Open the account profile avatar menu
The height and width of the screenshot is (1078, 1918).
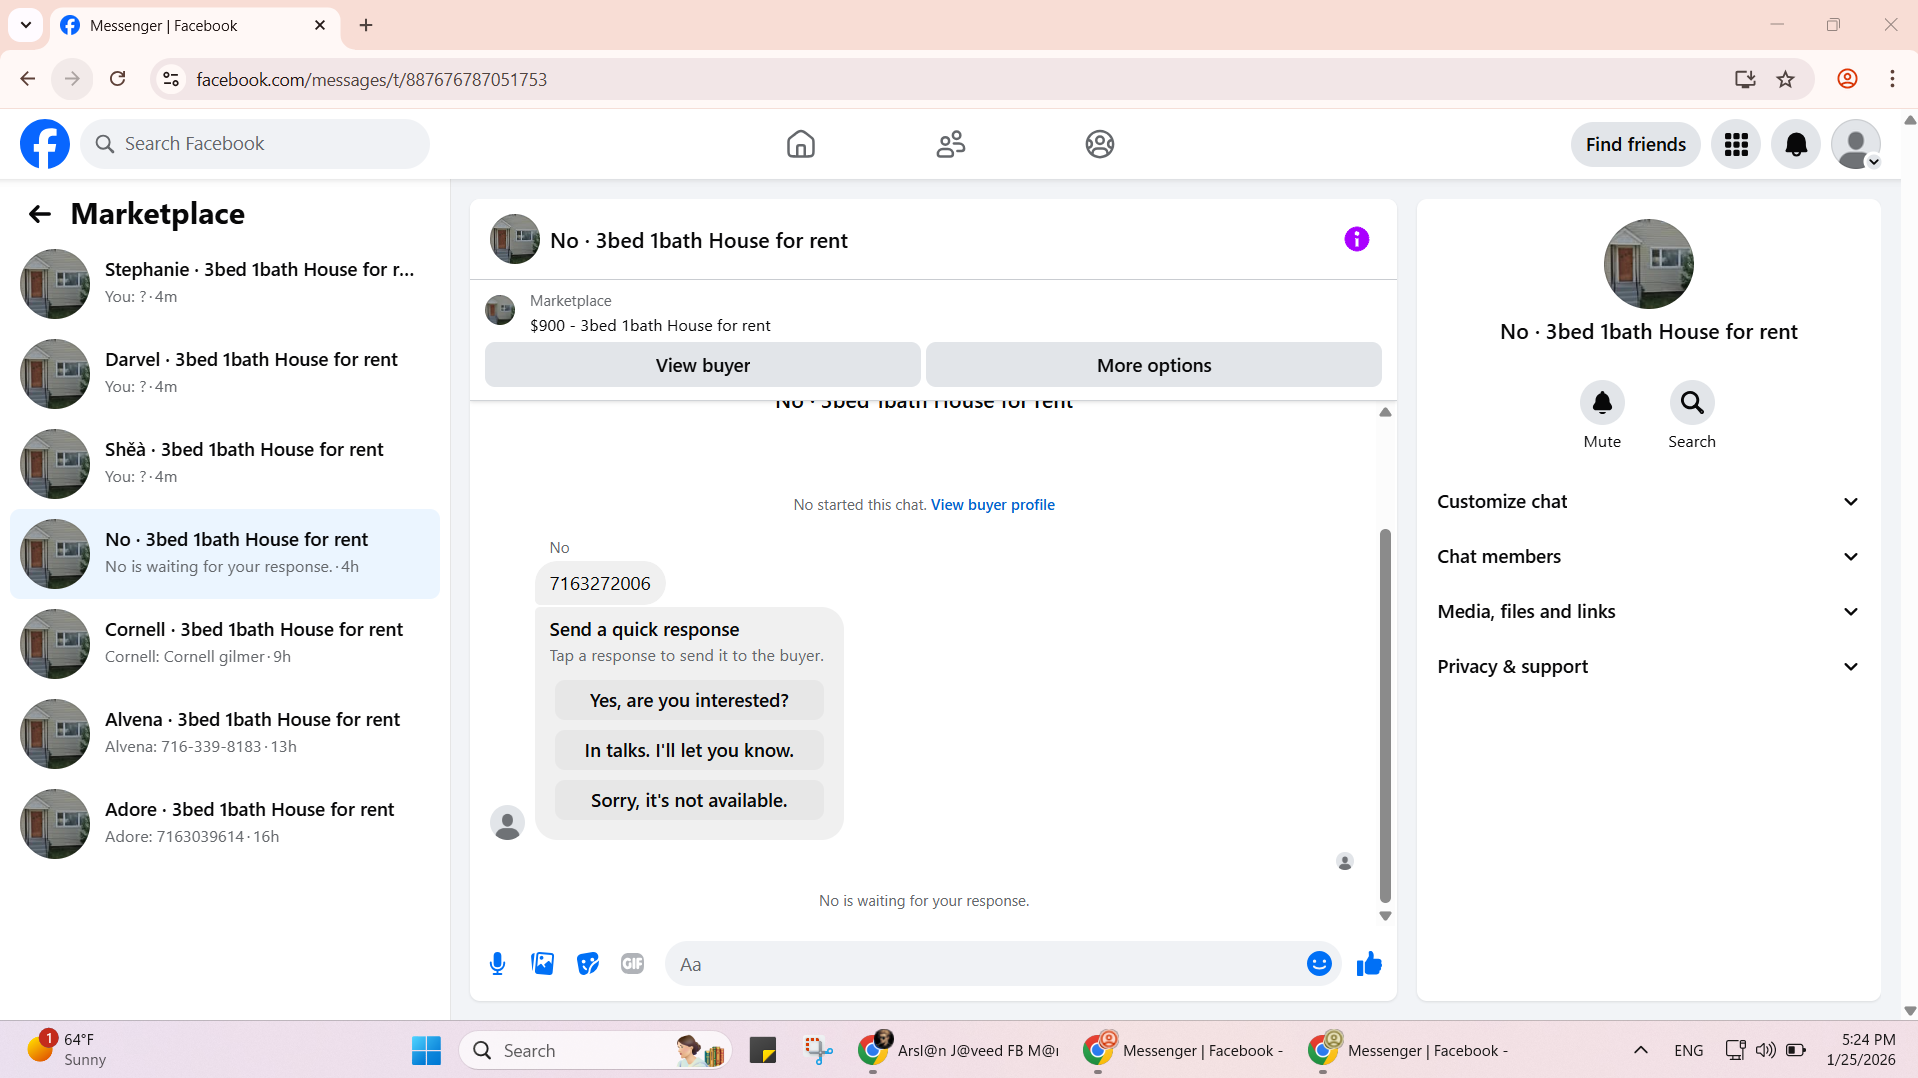point(1856,144)
